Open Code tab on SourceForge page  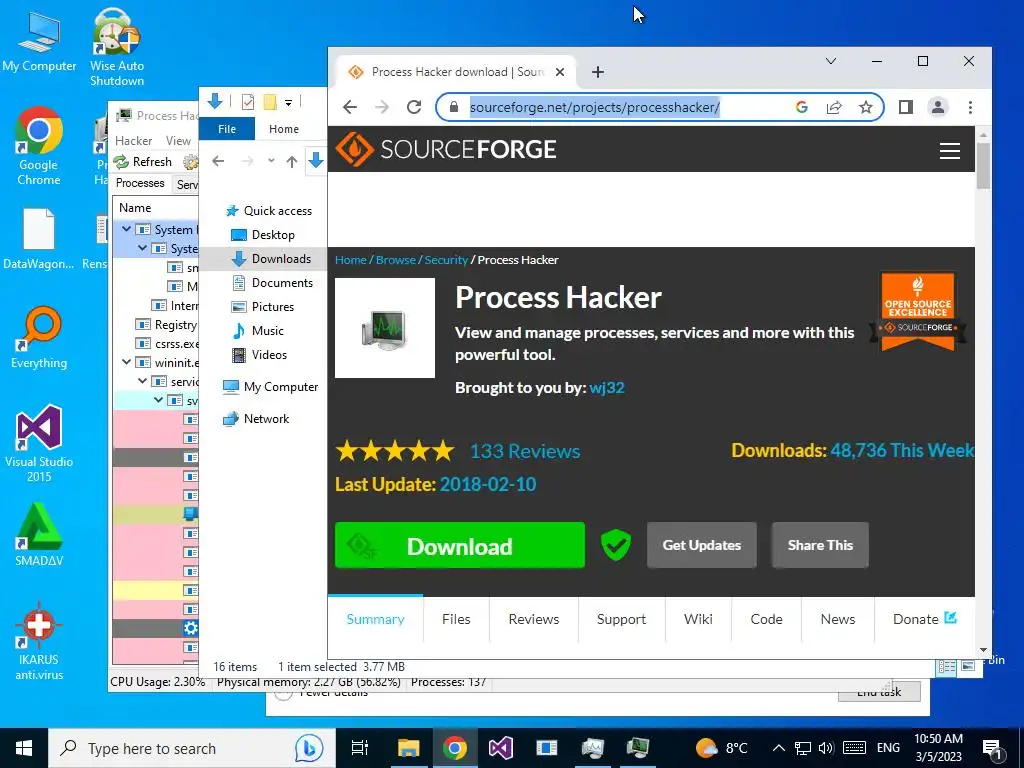click(766, 619)
